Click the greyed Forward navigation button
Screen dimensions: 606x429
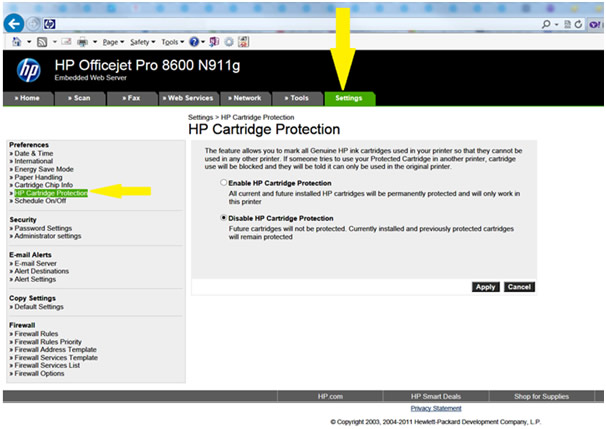pos(34,24)
